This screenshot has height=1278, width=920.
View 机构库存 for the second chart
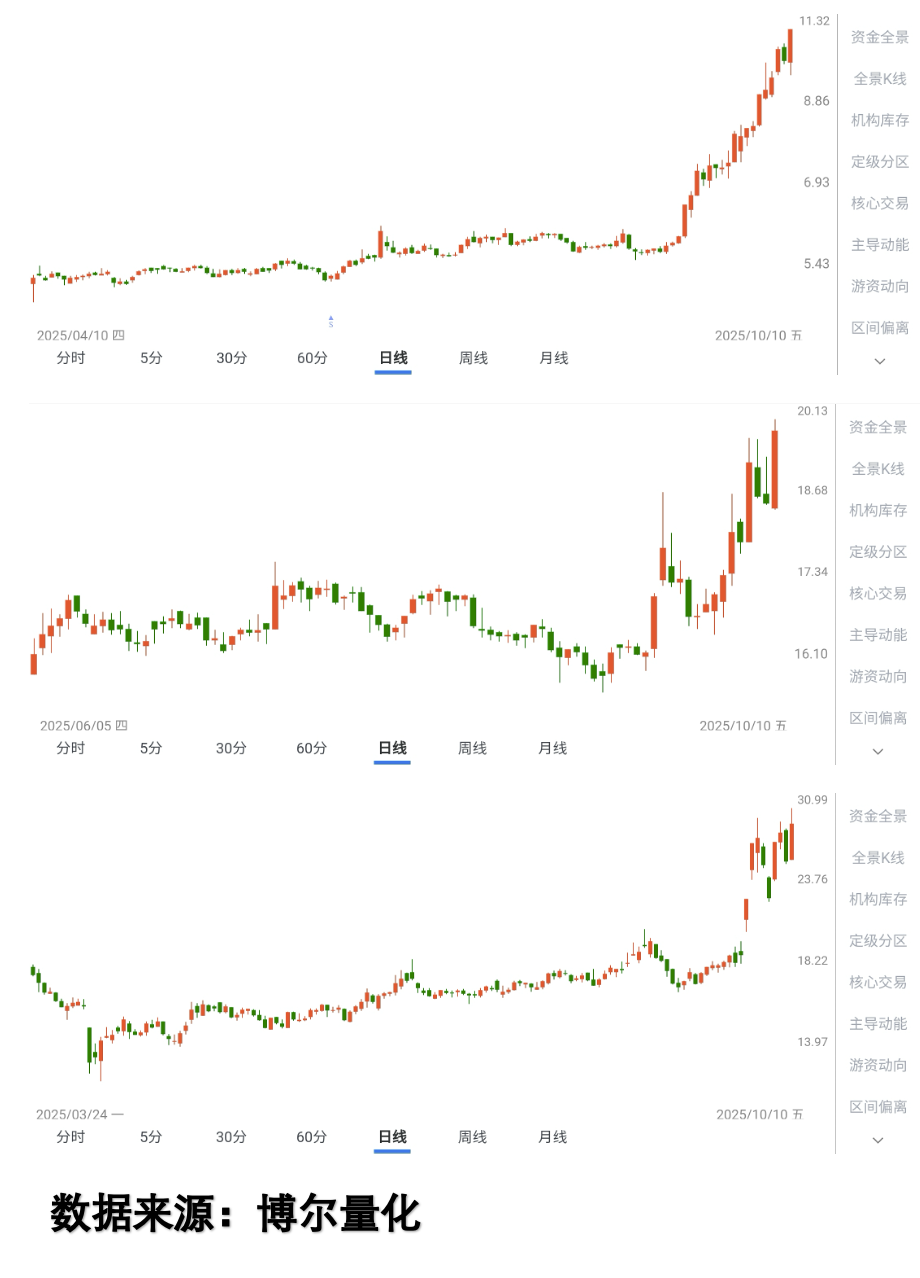(x=877, y=508)
